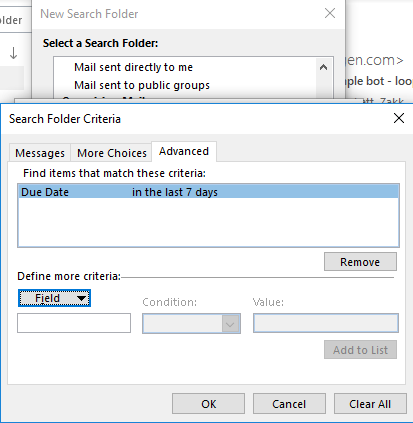Select the Due Date criteria row
Screen dimensions: 413x423
click(x=208, y=192)
